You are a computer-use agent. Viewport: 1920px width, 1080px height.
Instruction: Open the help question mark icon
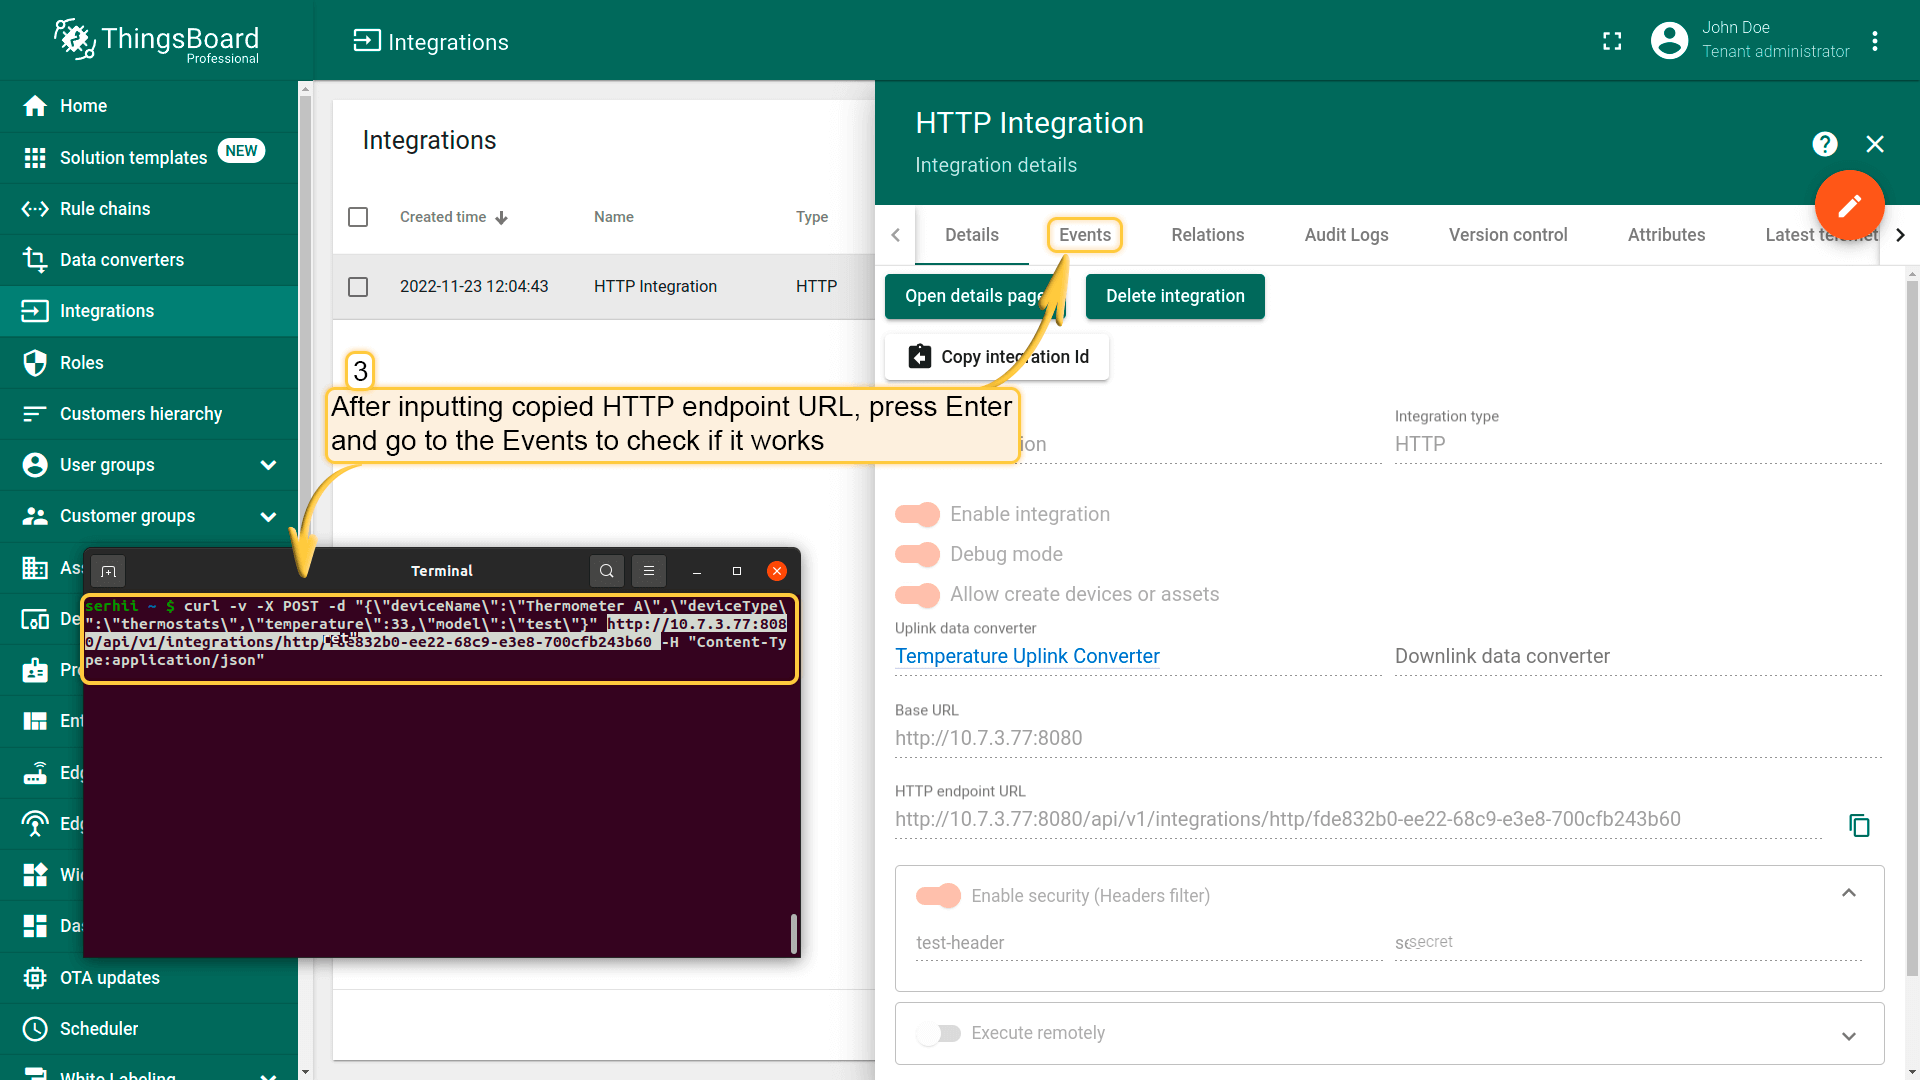click(1824, 144)
